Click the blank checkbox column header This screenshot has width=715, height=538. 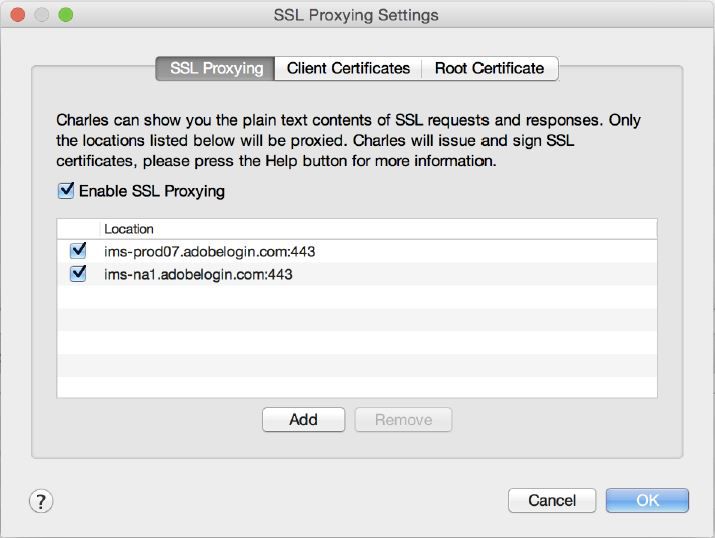(x=78, y=229)
